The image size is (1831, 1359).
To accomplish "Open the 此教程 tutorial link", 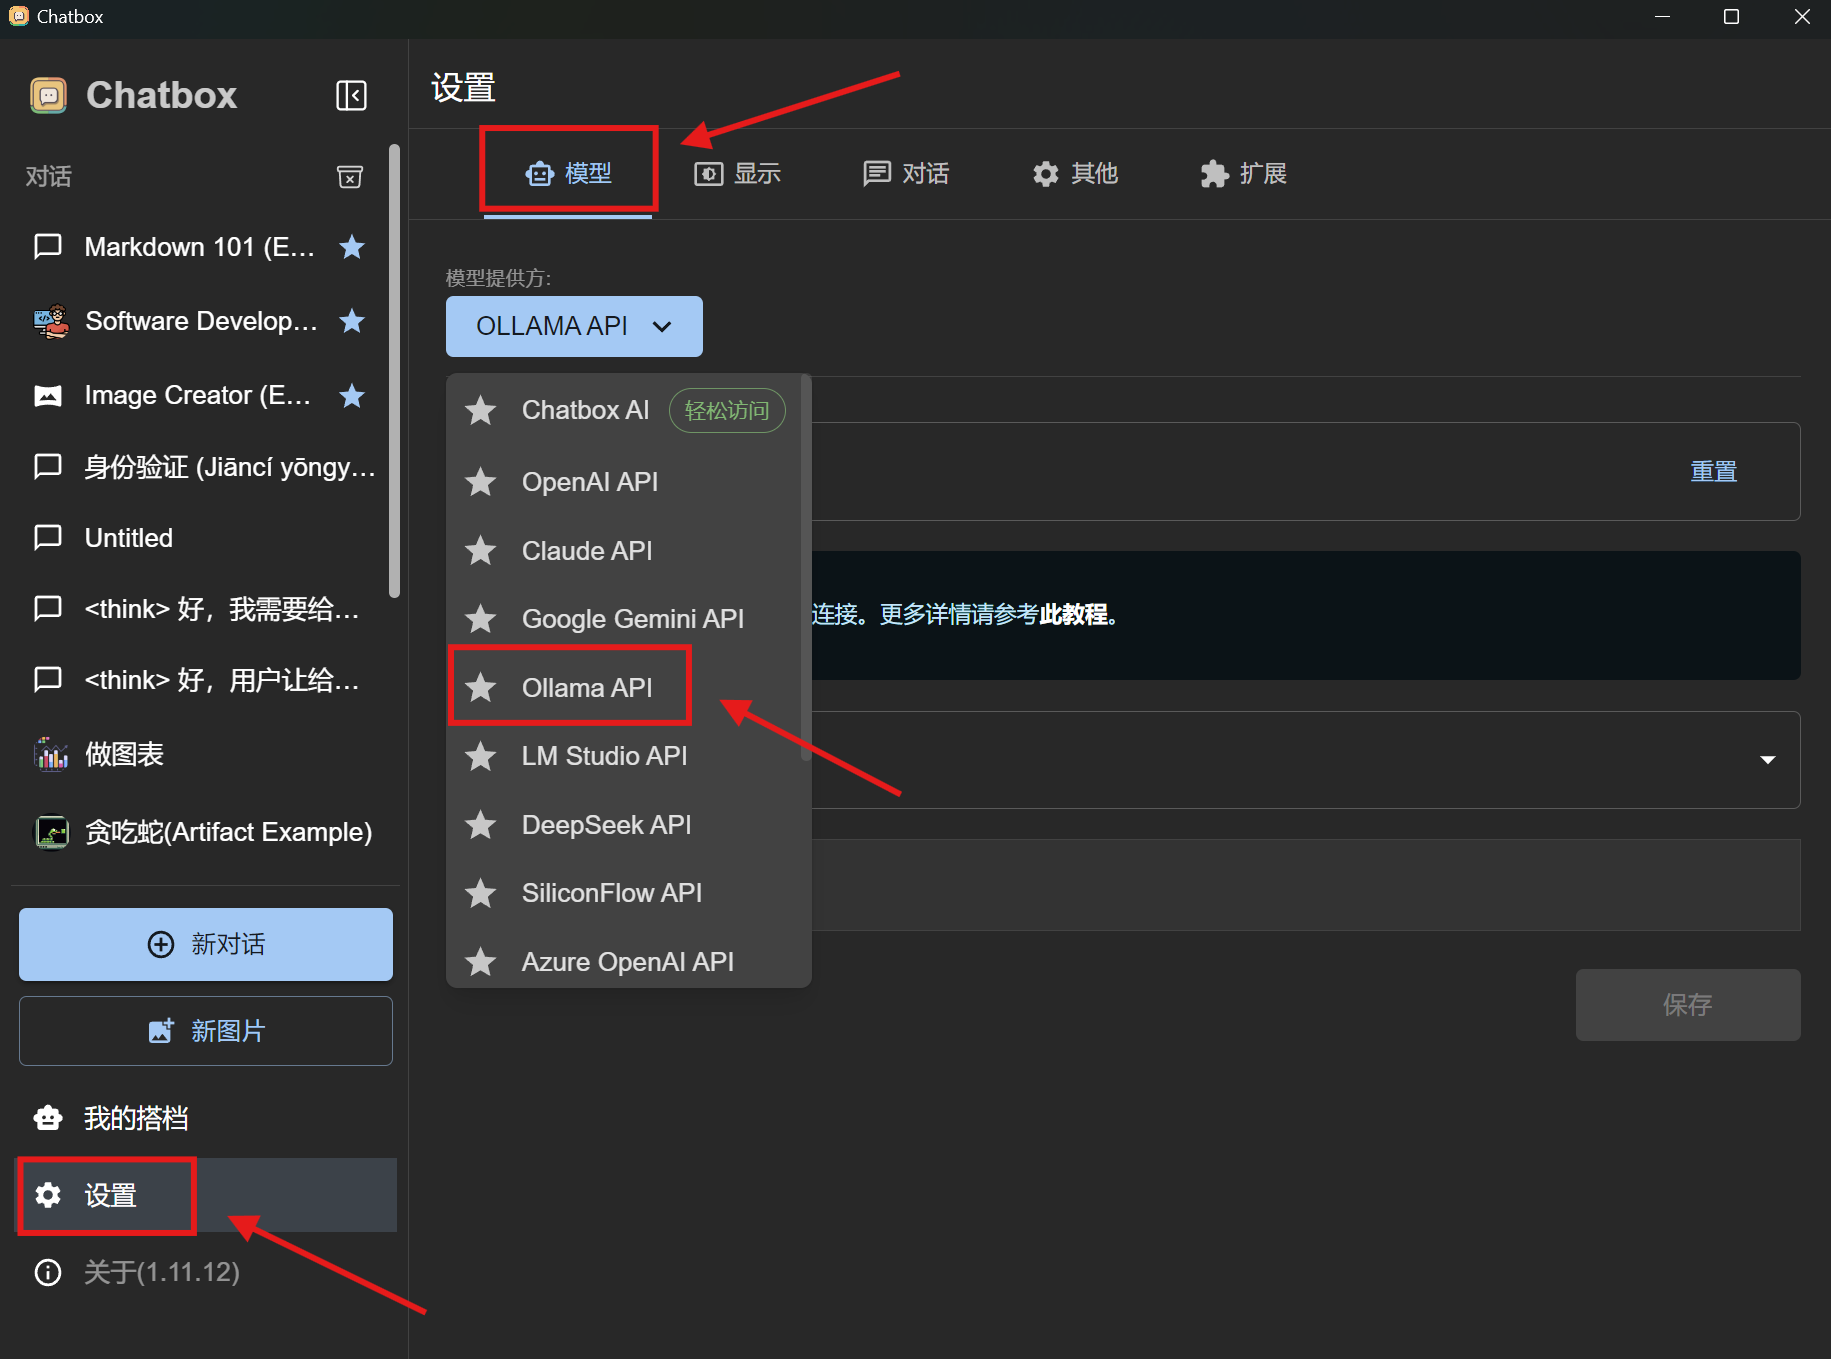I will [x=1073, y=614].
